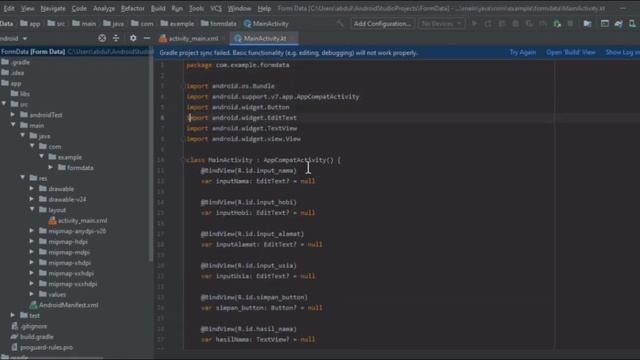
Task: Click code line 'var inputNama: EditText? = null'
Action: point(258,181)
